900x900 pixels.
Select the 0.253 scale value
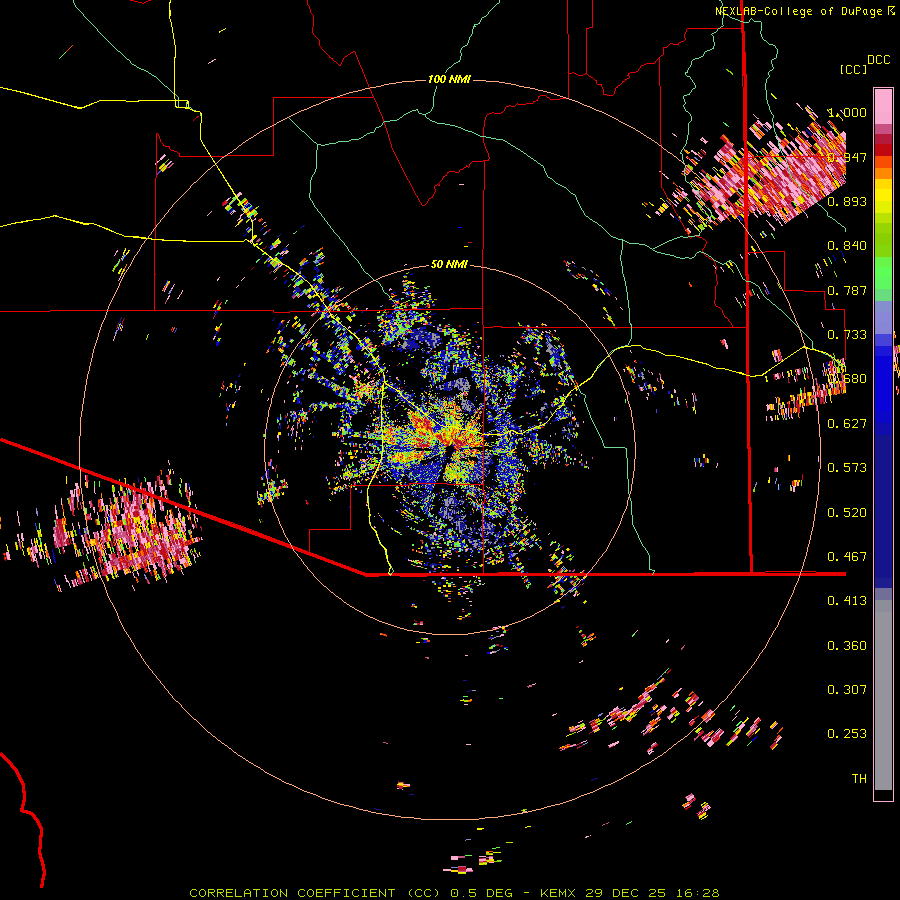click(x=847, y=734)
